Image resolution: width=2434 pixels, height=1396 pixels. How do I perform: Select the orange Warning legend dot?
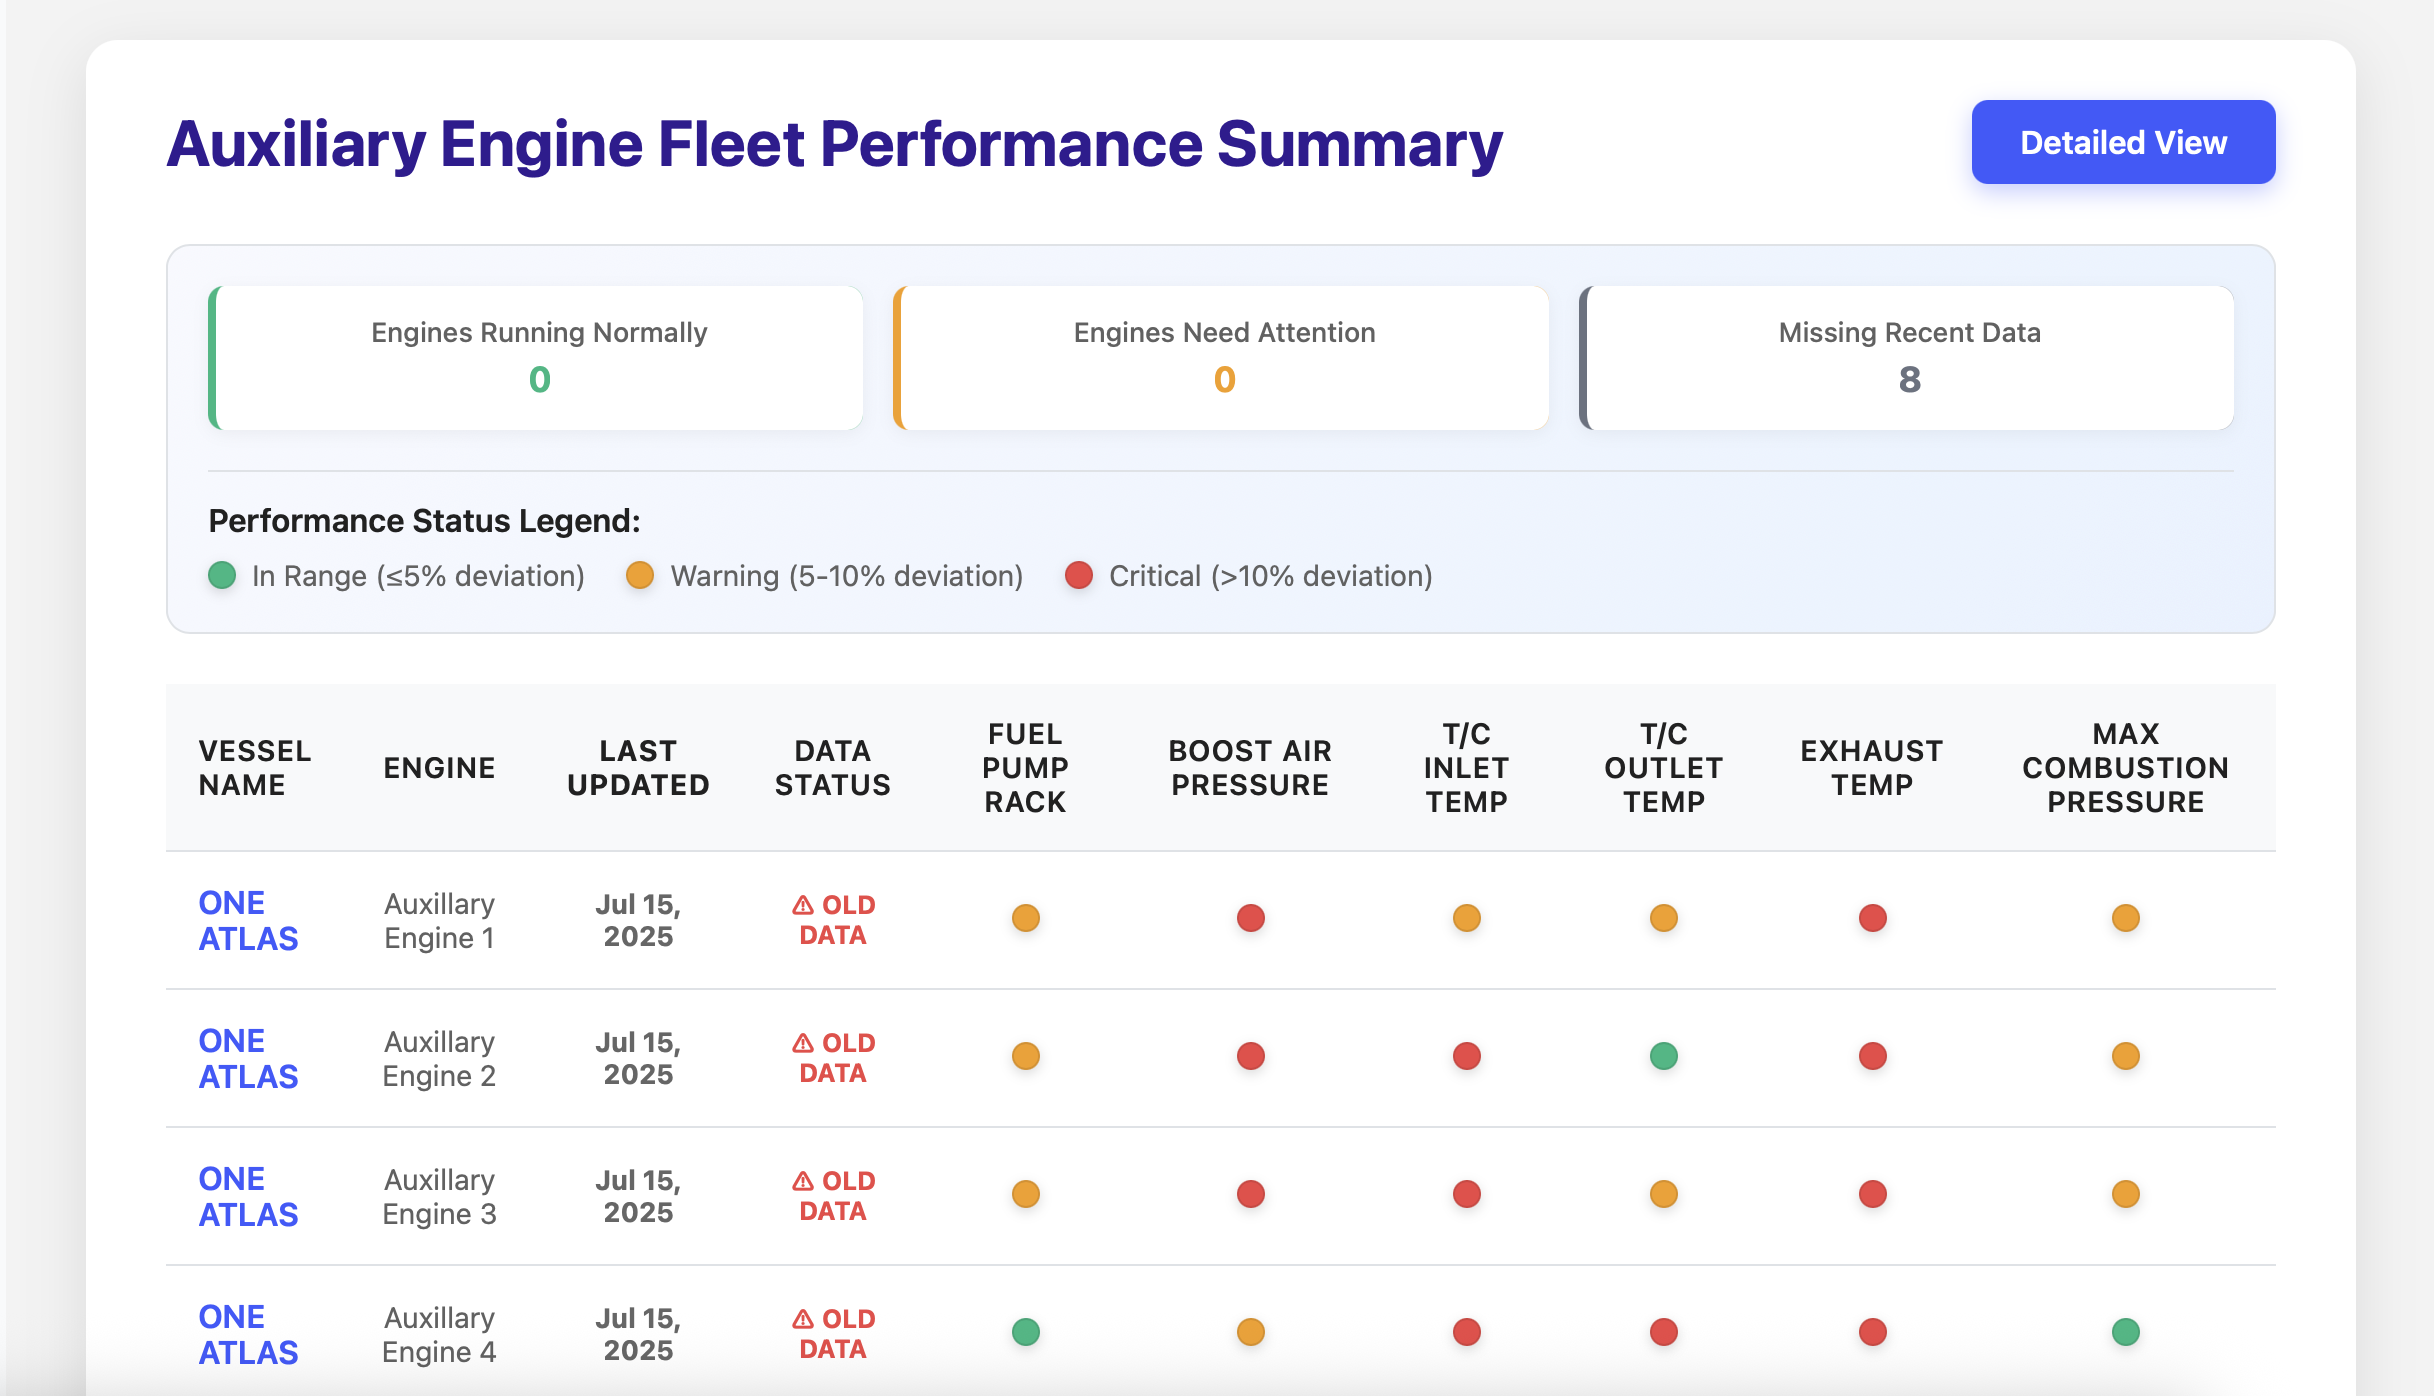click(640, 576)
